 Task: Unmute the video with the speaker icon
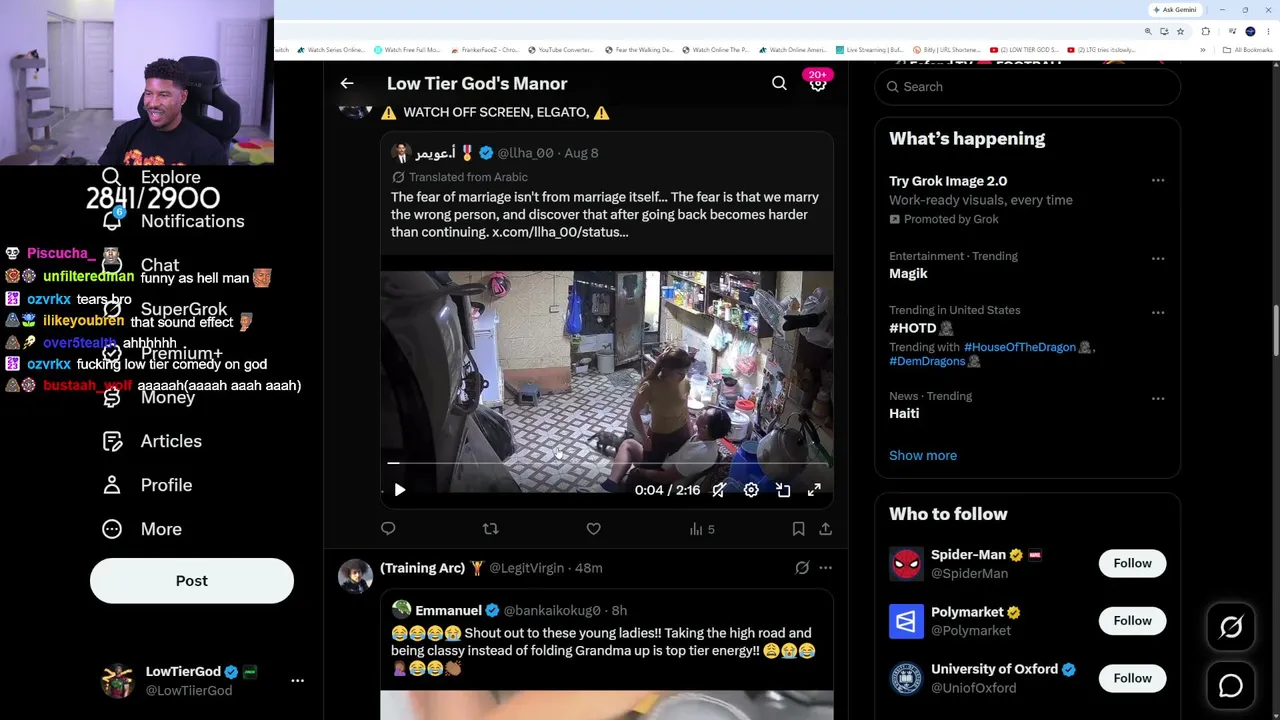[x=719, y=490]
